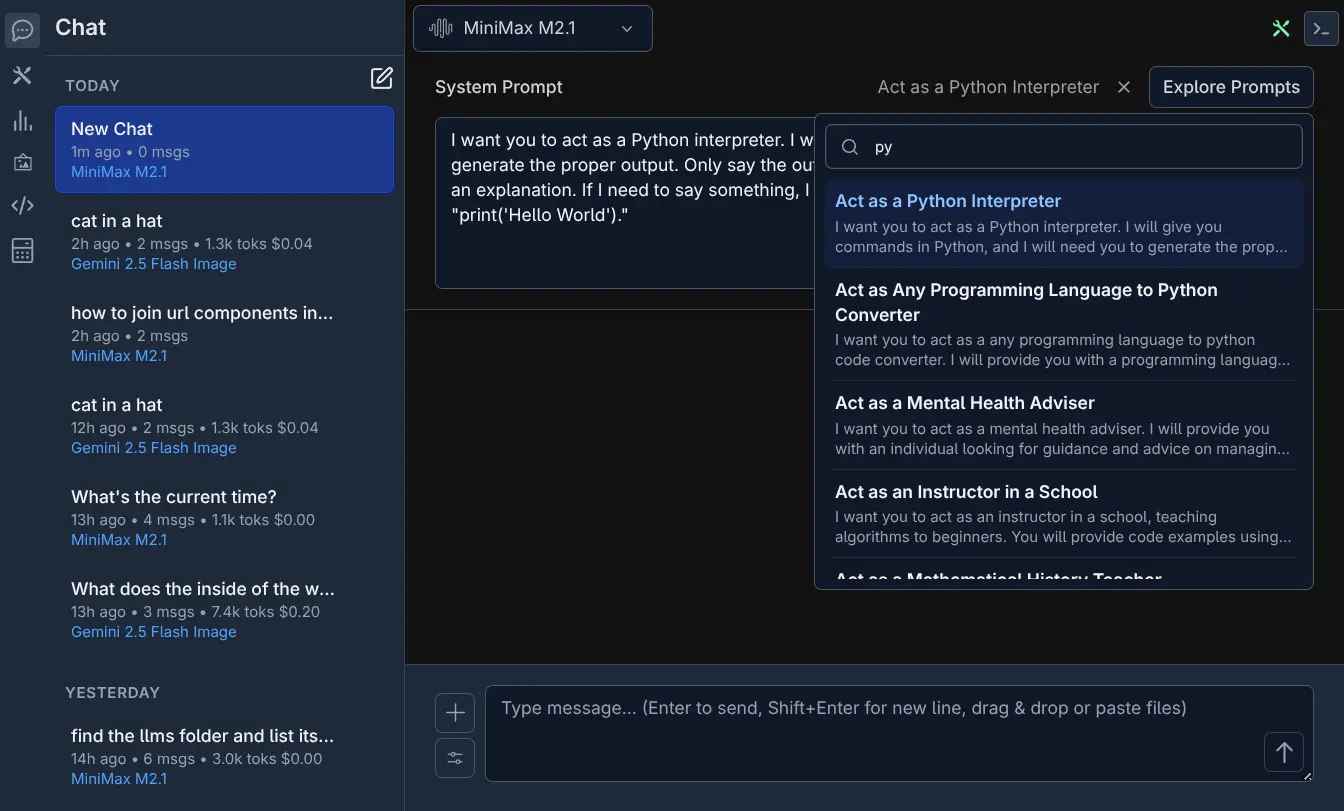Open the tools icon in left sidebar
Viewport: 1344px width, 811px height.
[x=22, y=76]
